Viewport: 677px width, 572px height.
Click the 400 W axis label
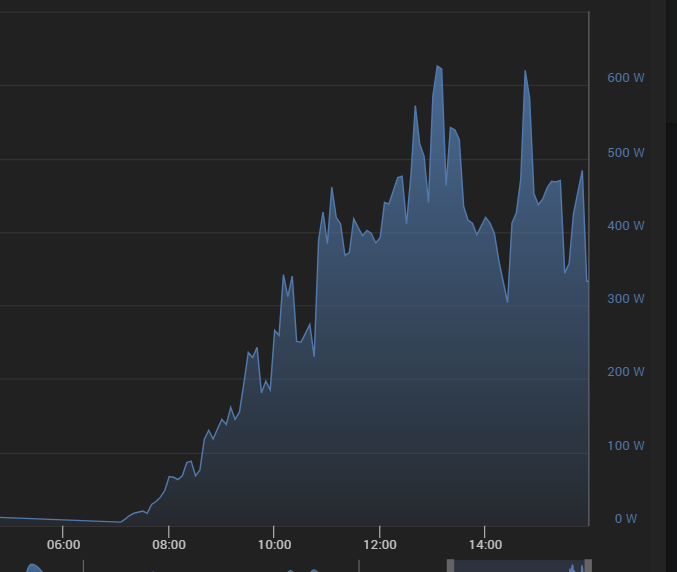pos(625,226)
